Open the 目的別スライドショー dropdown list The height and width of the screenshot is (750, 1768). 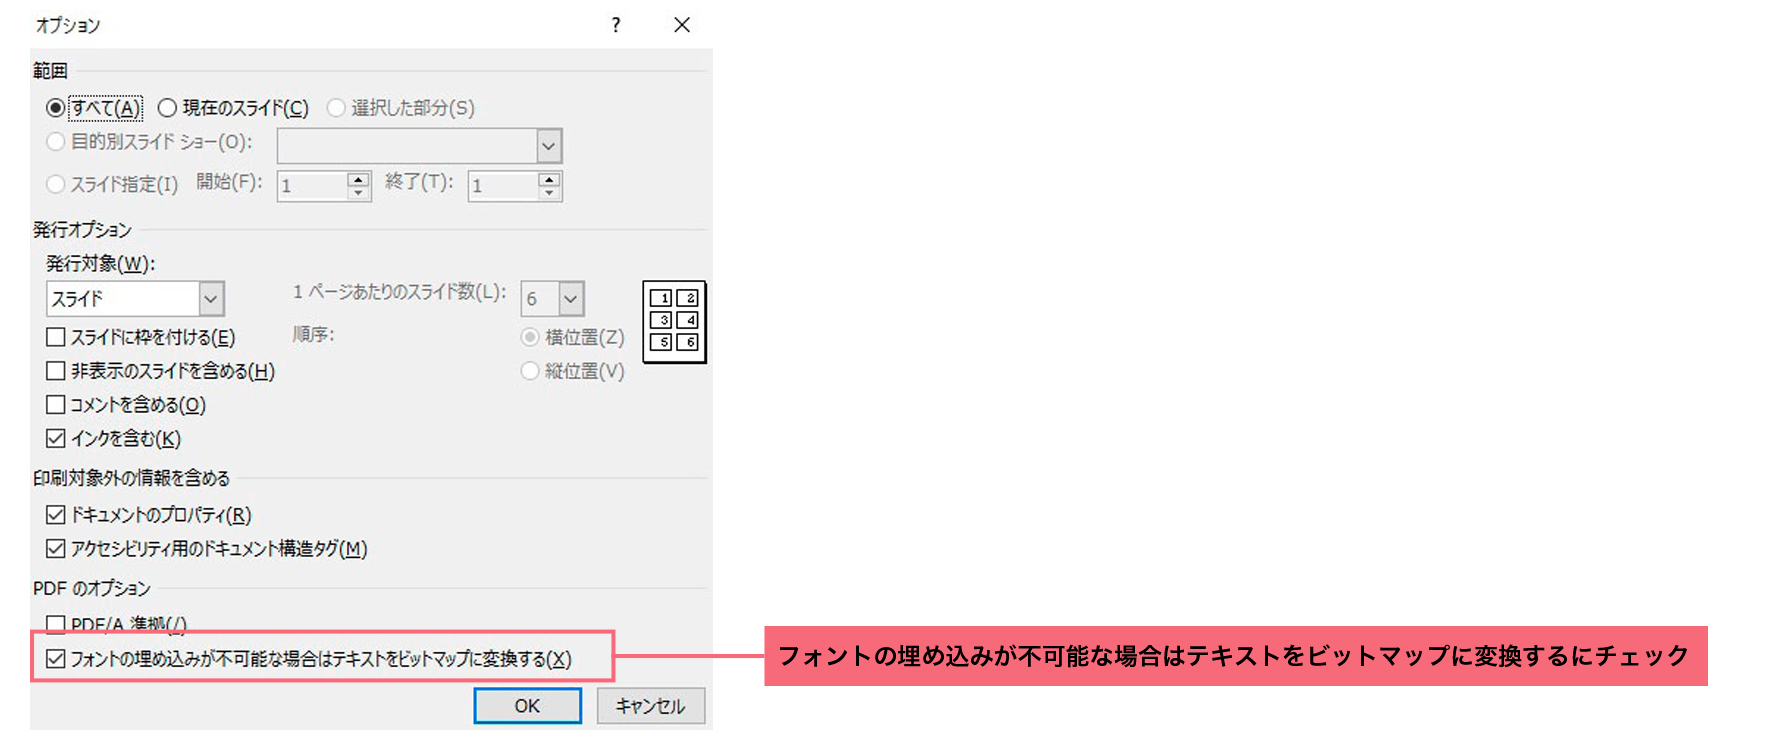tap(549, 146)
